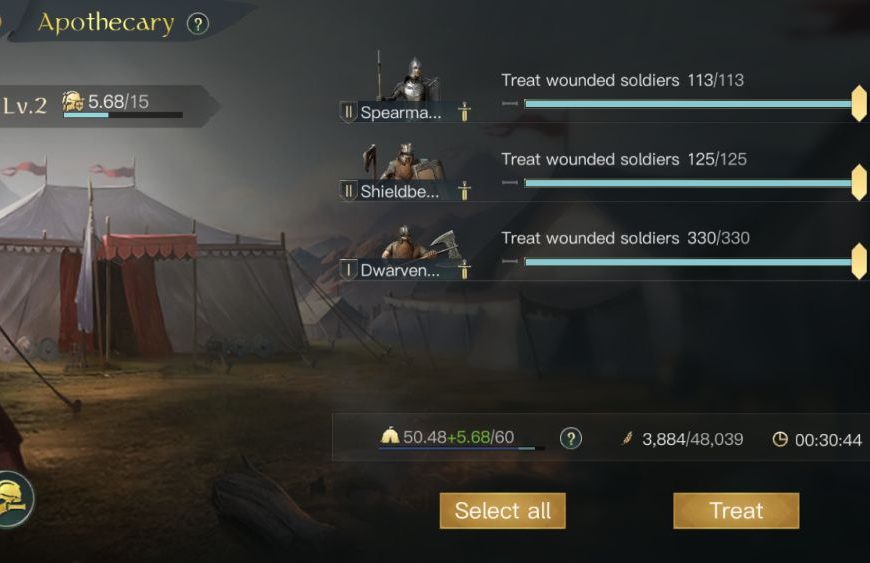The image size is (870, 563).
Task: Tap sword icon beside Dwarven label
Action: 464,270
